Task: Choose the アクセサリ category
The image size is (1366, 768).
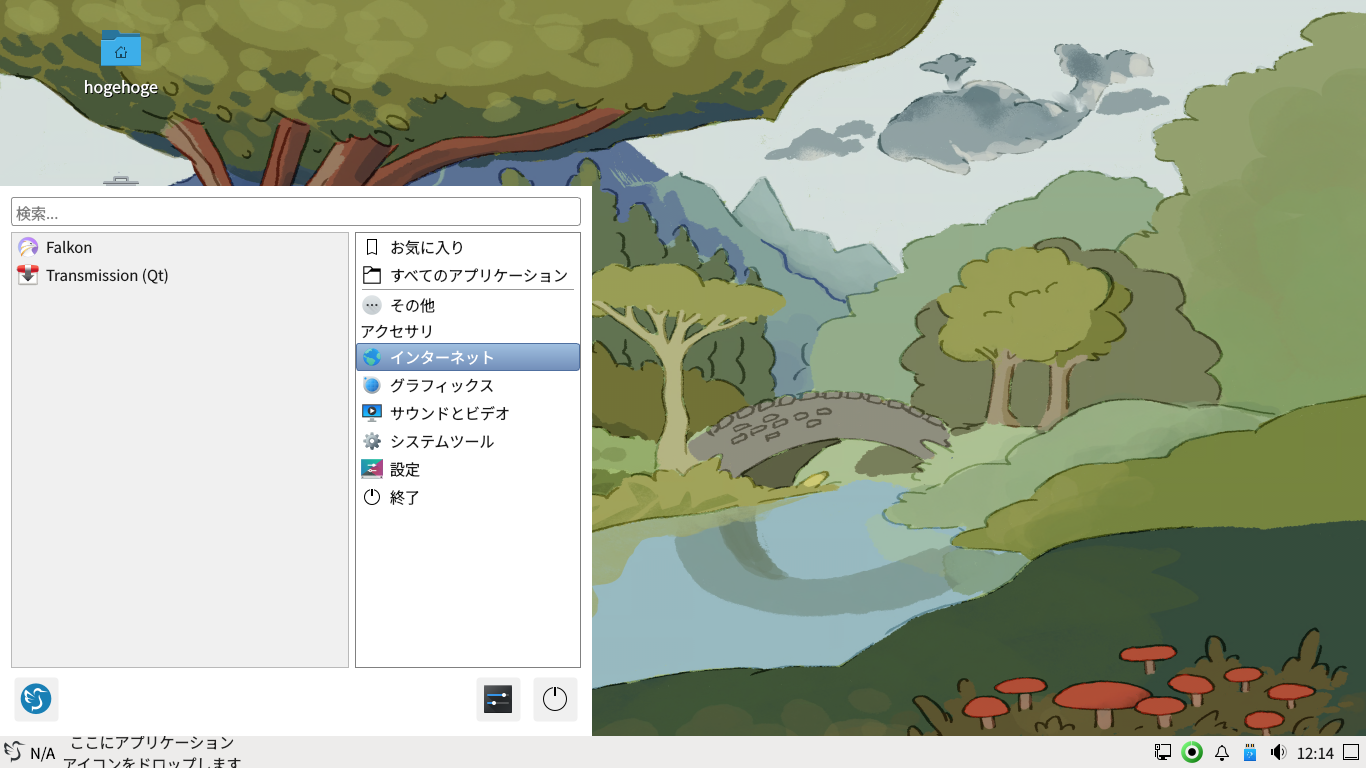Action: pos(468,331)
